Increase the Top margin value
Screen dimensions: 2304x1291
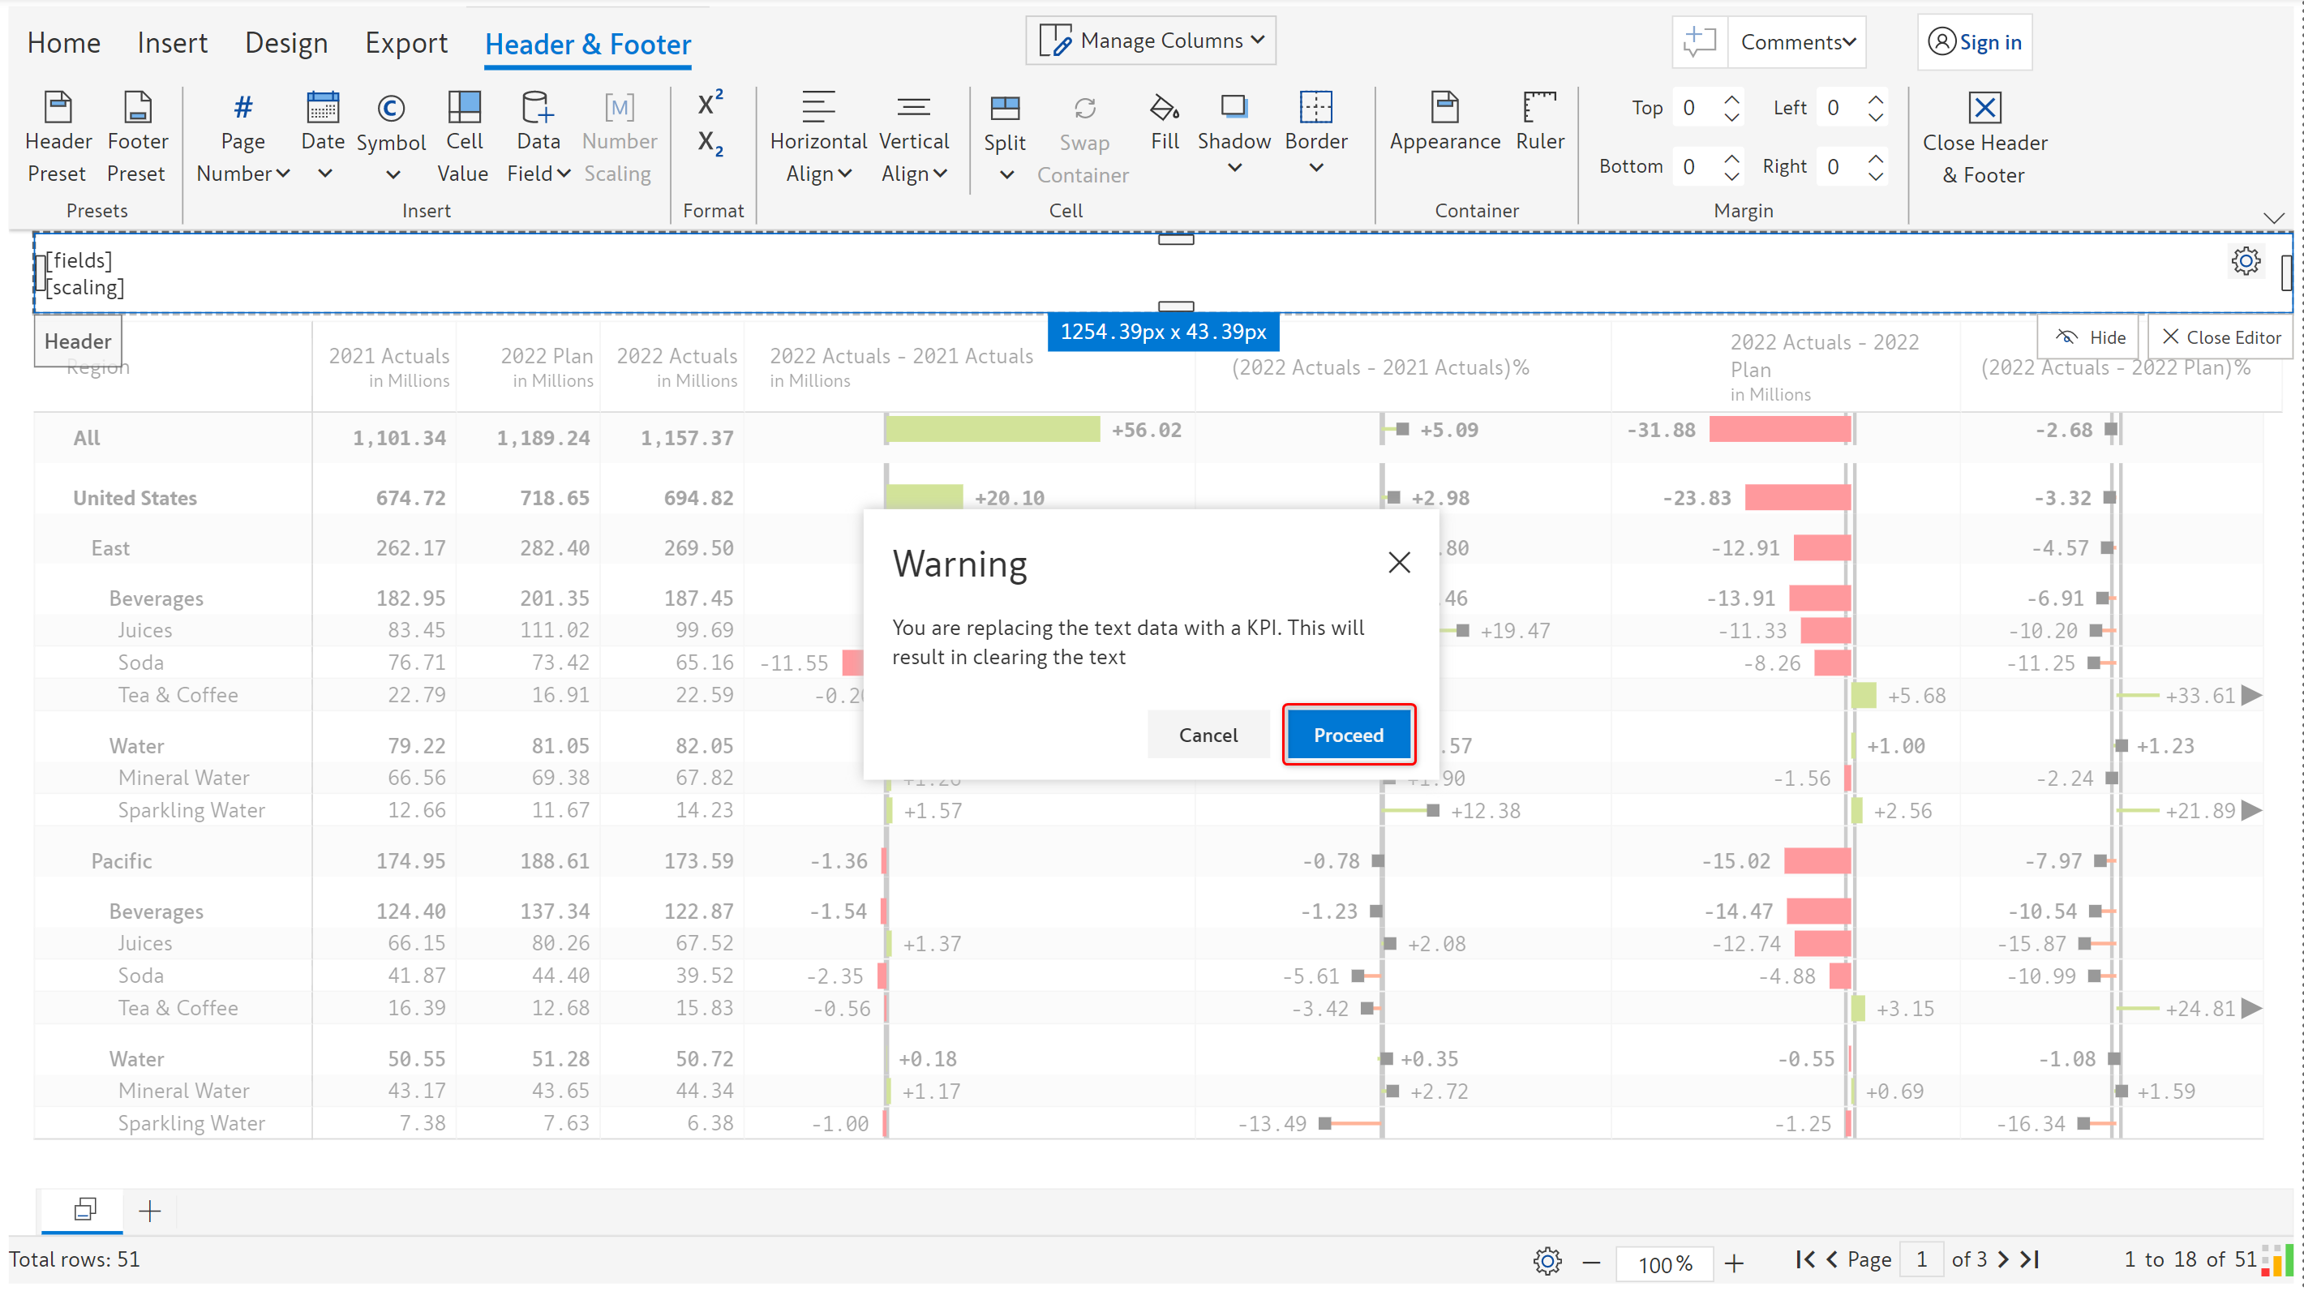click(1732, 99)
